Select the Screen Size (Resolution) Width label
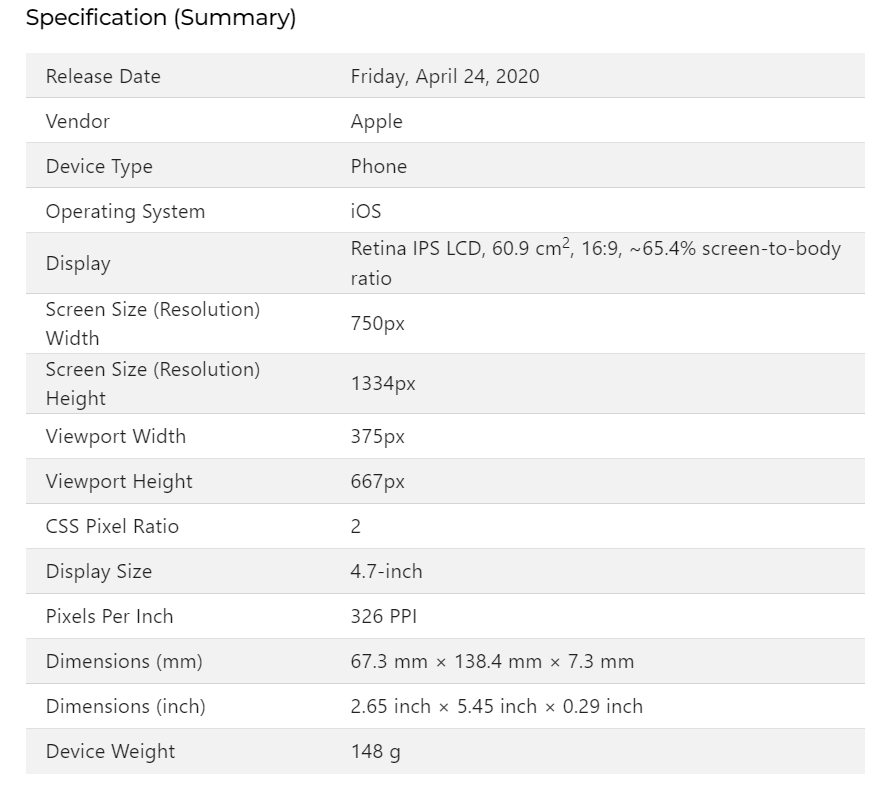The height and width of the screenshot is (786, 890). pyautogui.click(x=153, y=323)
